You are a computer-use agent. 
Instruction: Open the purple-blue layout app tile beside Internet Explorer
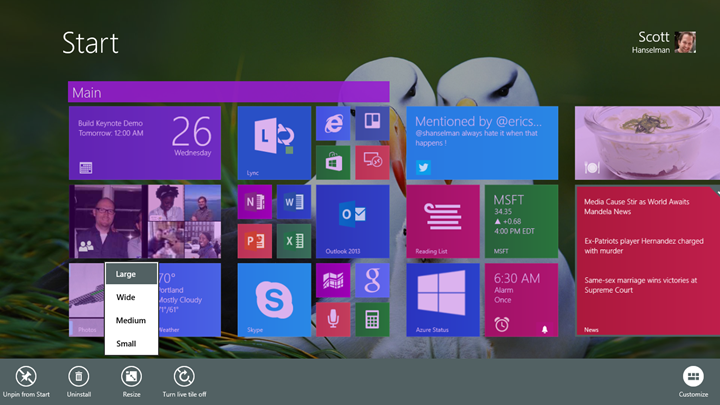click(x=372, y=124)
